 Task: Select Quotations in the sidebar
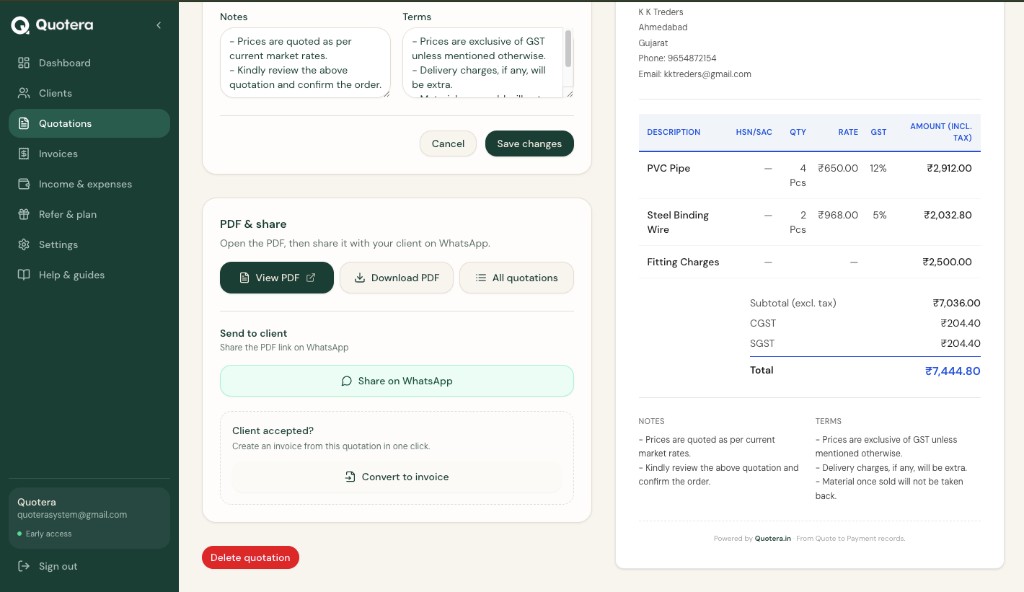(x=89, y=123)
